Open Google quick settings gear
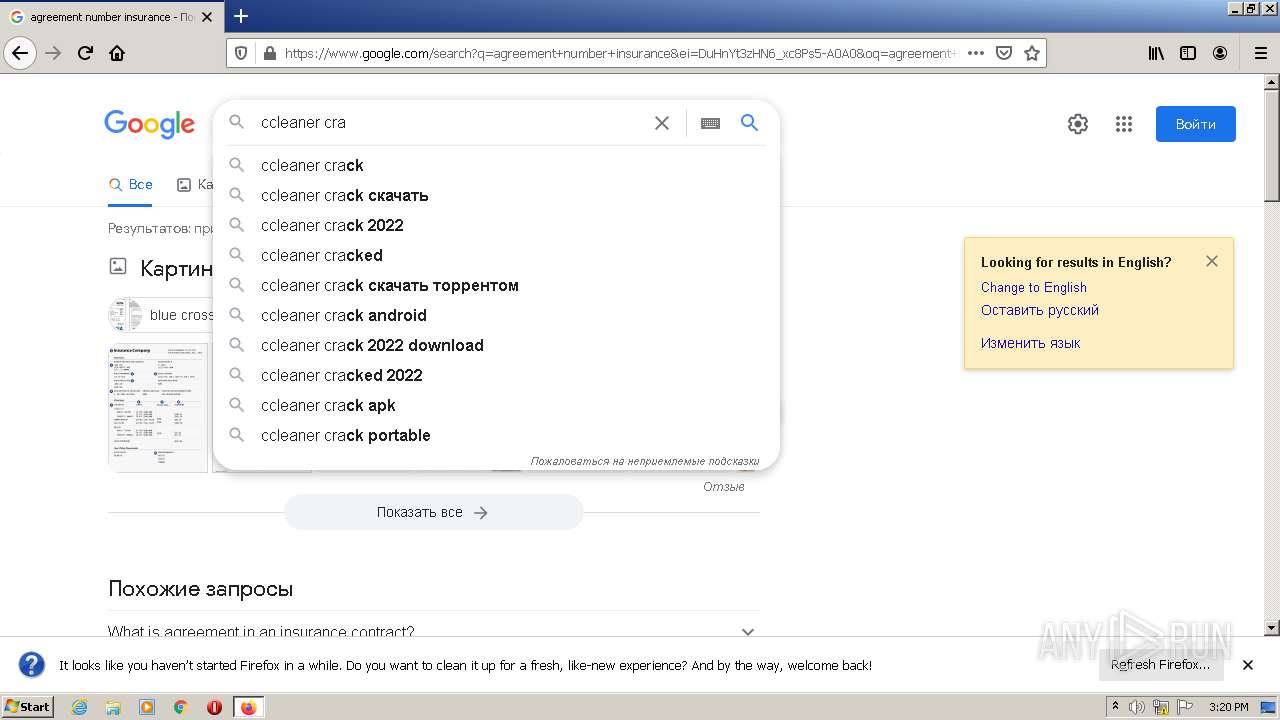 tap(1077, 124)
